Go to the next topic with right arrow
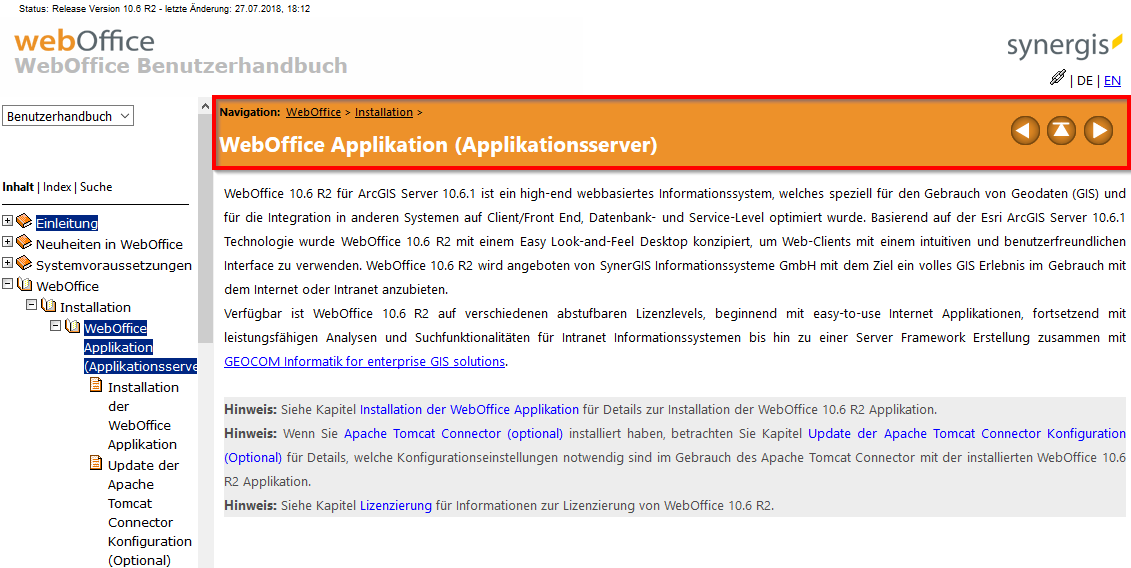 (x=1098, y=130)
